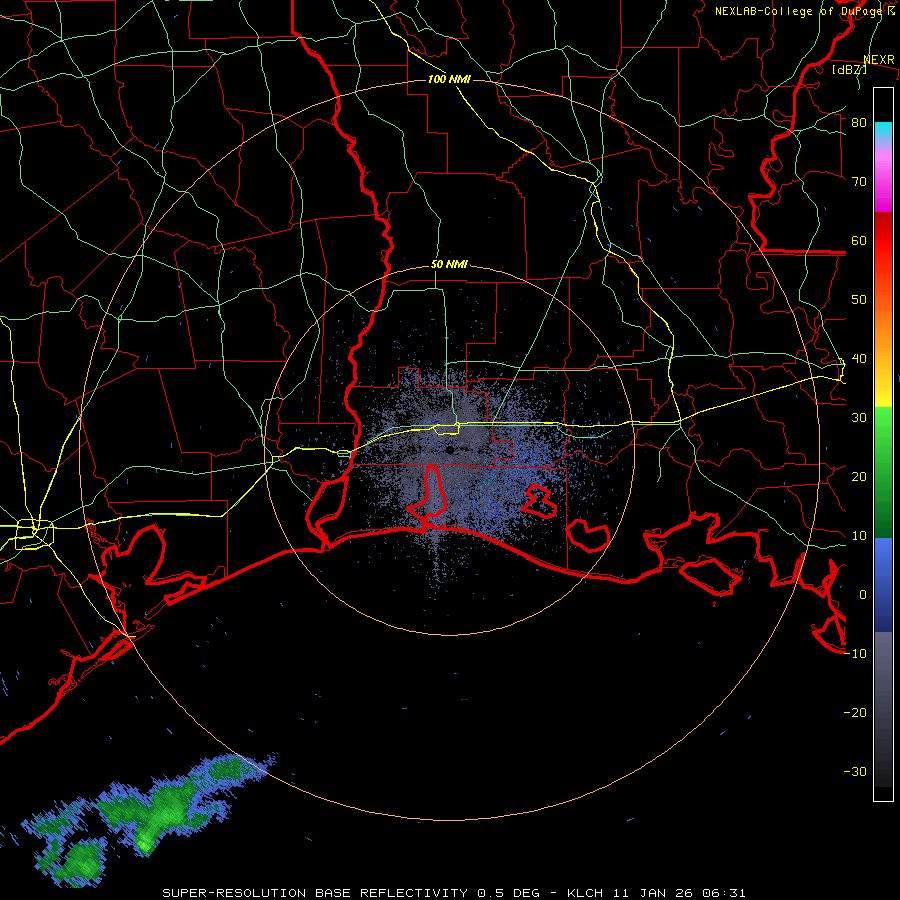Click the -10 dBZ scale value

pyautogui.click(x=855, y=654)
